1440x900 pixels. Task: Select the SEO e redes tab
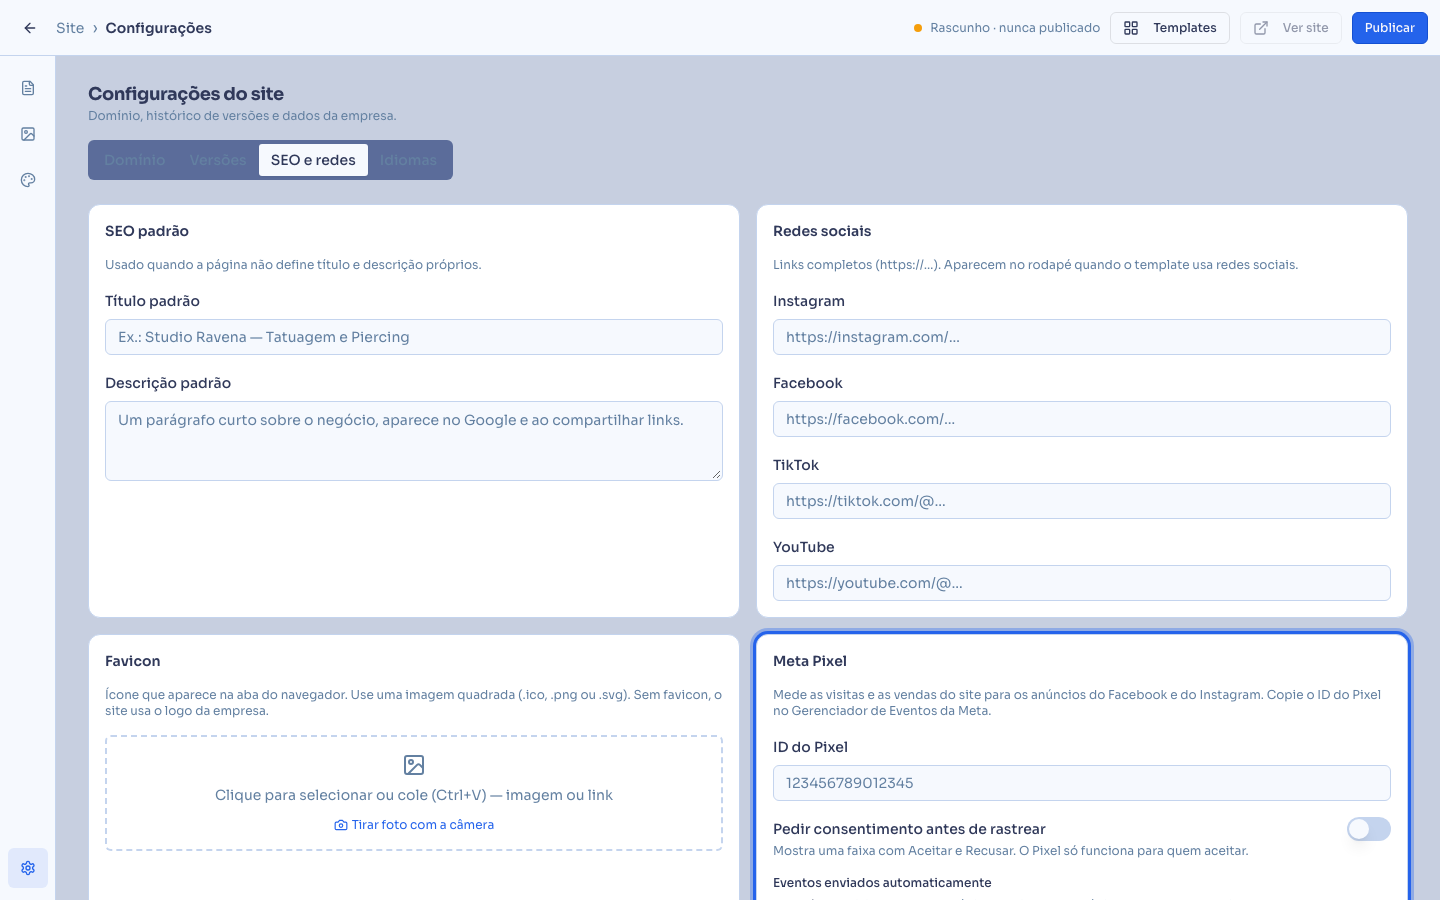313,160
